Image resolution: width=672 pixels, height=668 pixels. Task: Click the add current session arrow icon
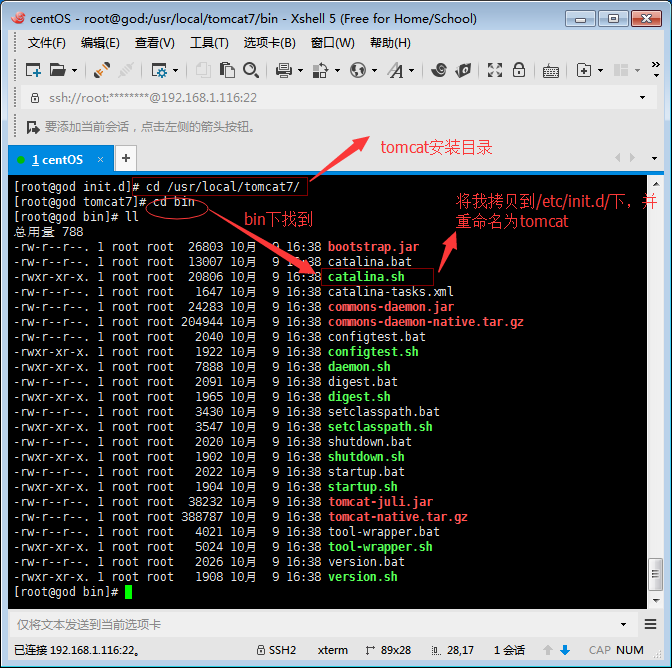(x=33, y=127)
